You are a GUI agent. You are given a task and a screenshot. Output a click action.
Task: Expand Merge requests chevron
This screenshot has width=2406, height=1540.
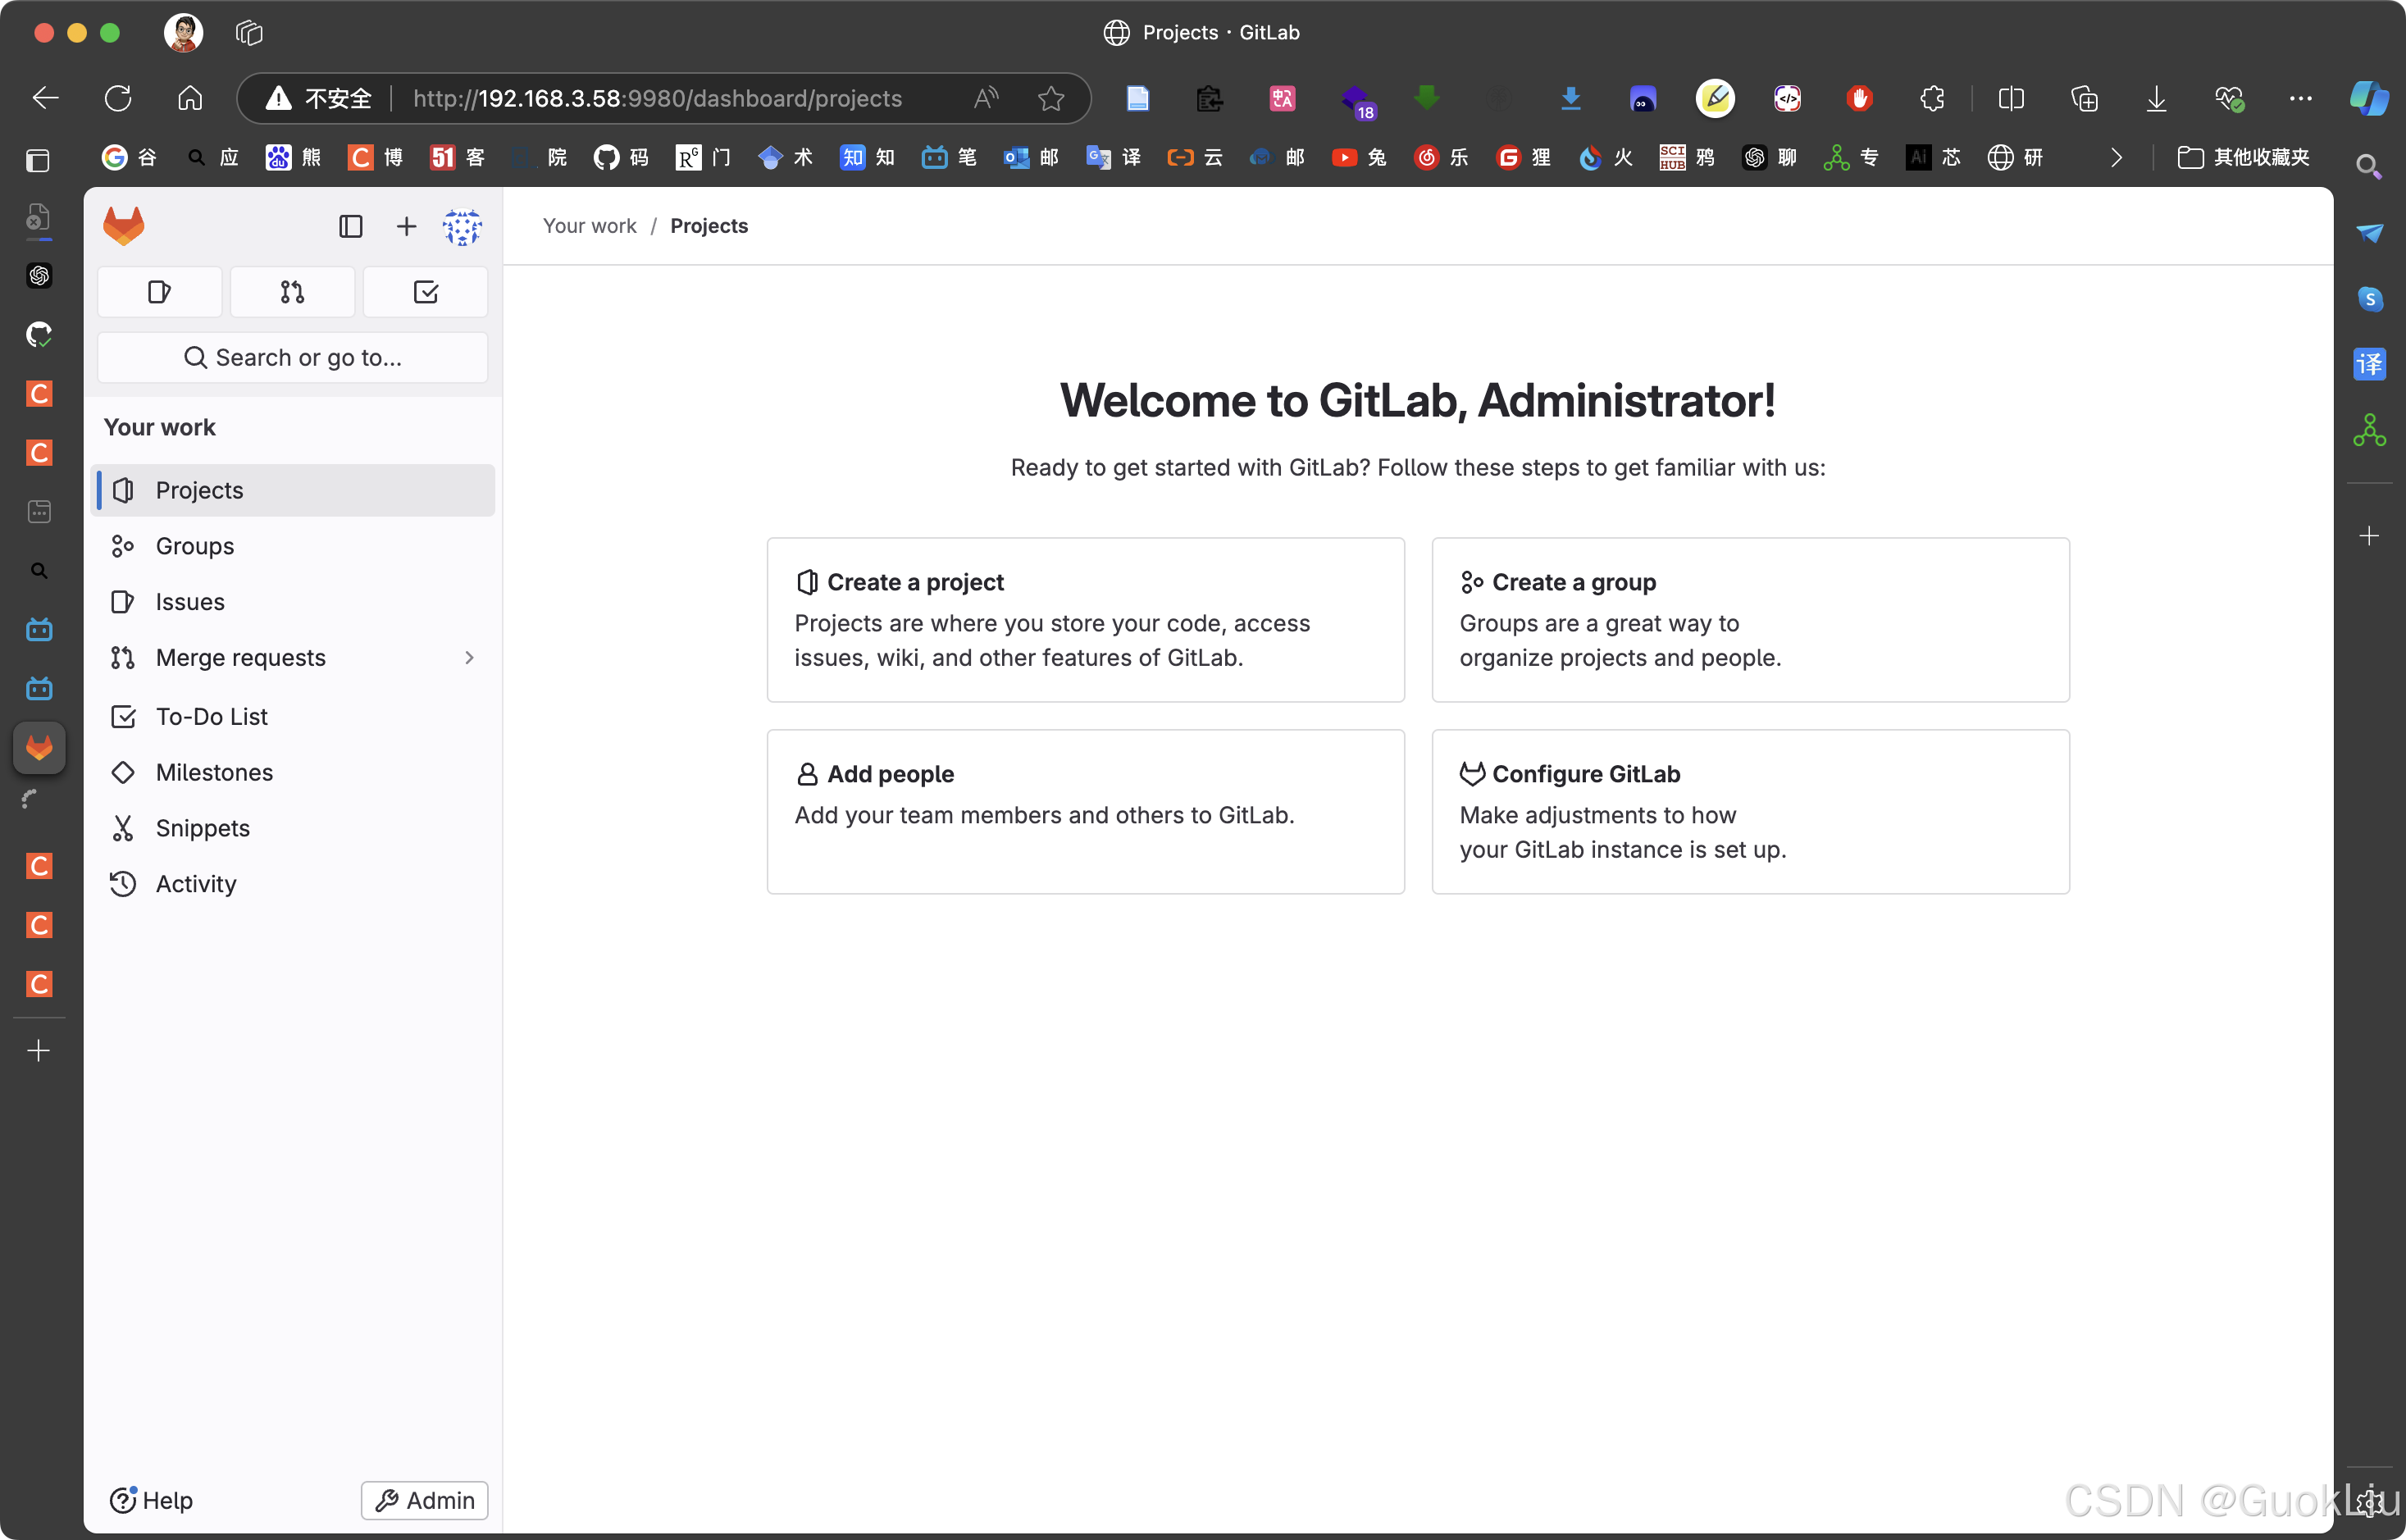pos(468,658)
